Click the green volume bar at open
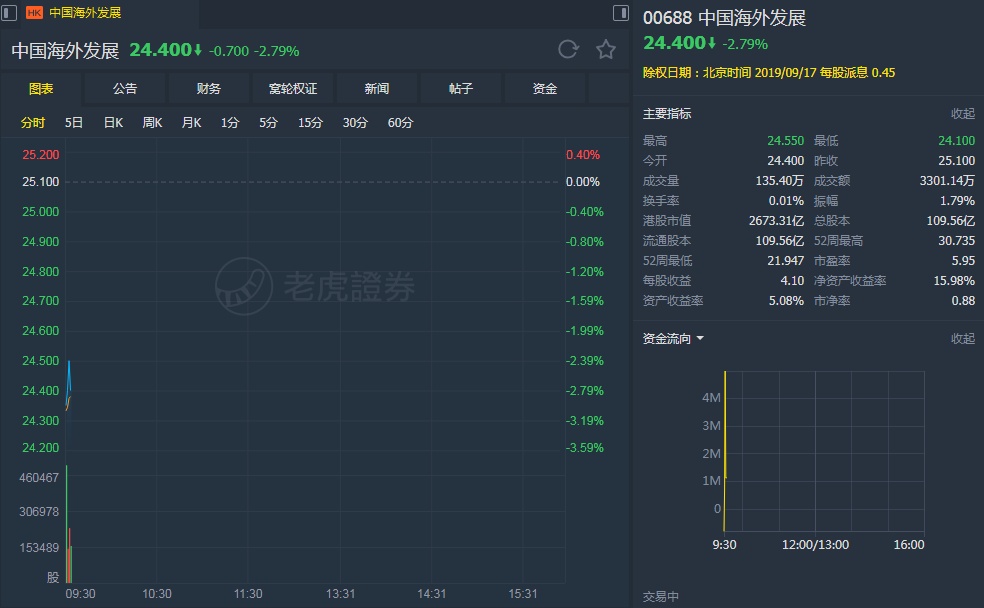 pyautogui.click(x=67, y=524)
